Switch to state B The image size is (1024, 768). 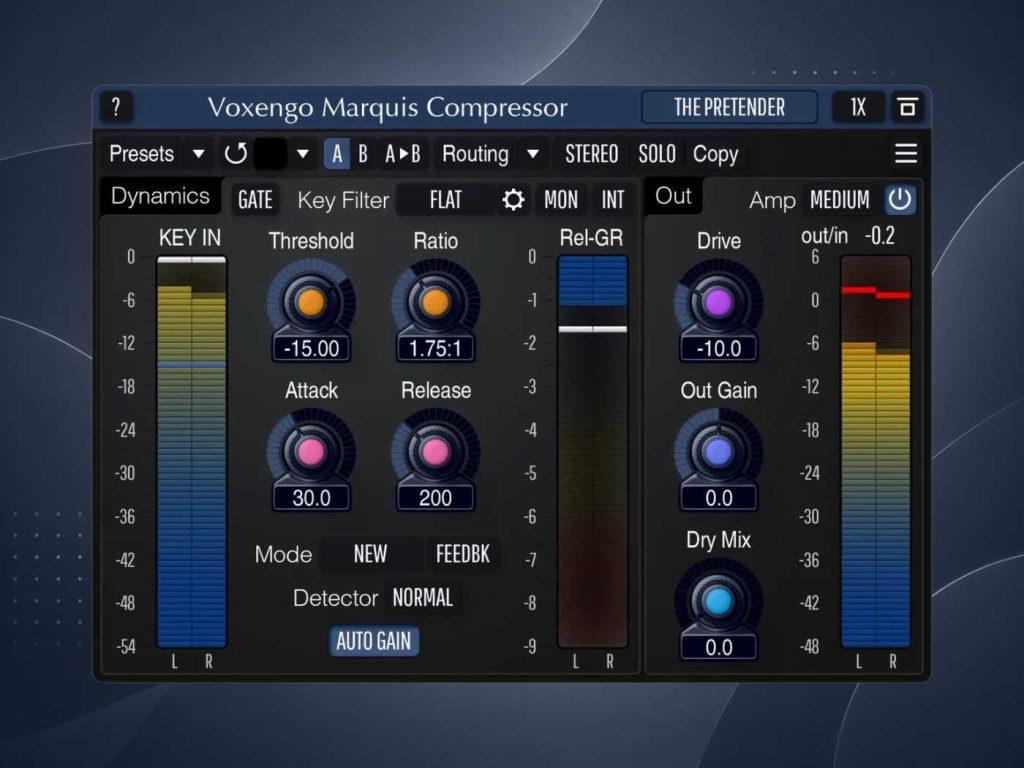[363, 154]
